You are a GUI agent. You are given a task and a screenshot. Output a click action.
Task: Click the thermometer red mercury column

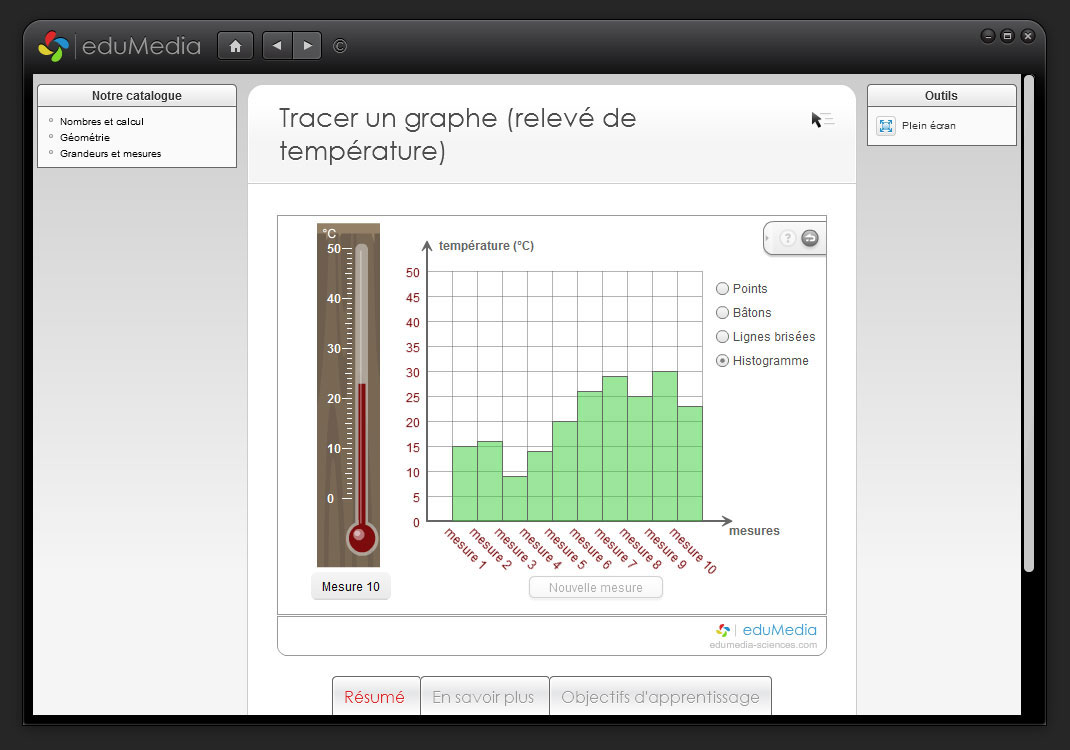click(362, 450)
